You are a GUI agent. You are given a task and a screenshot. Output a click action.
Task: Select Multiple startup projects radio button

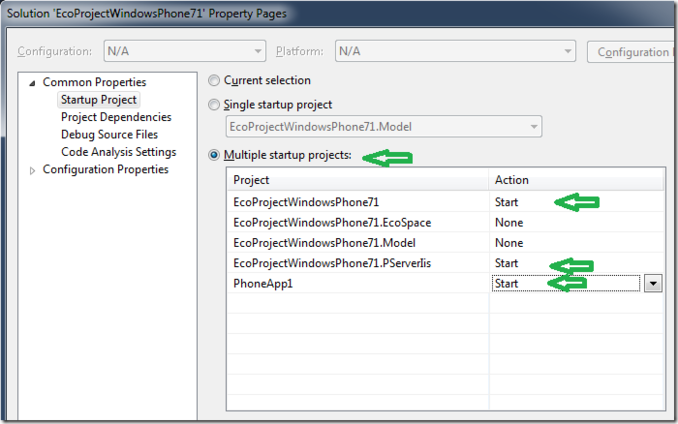coord(214,155)
